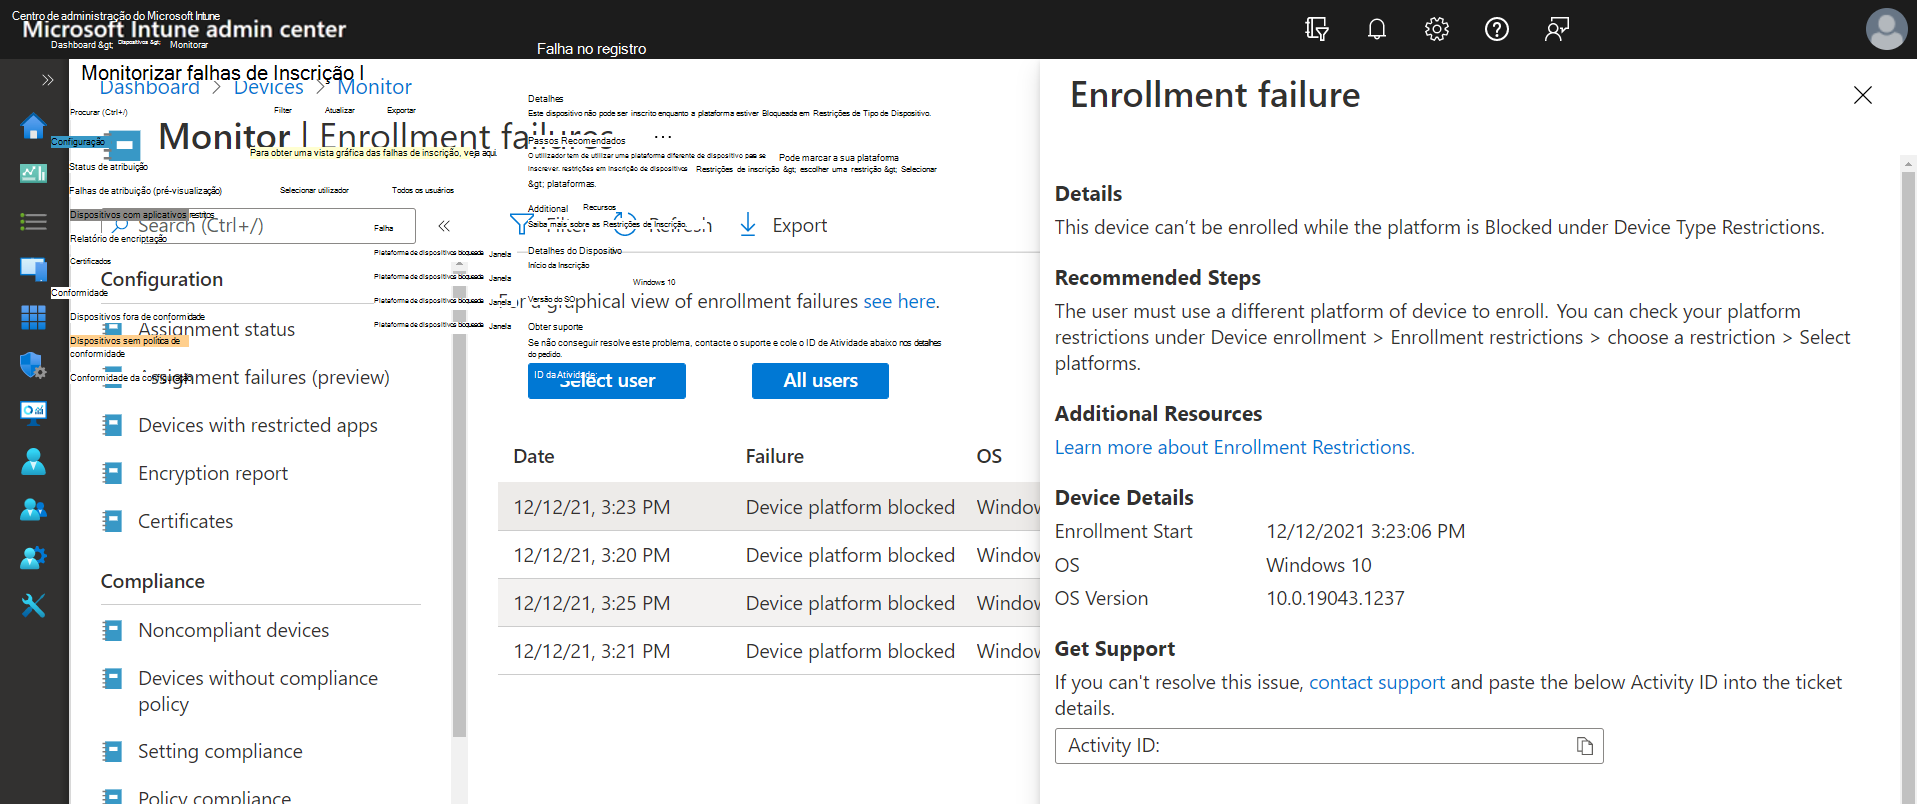1917x804 pixels.
Task: Open the notifications bell icon
Action: pos(1376,29)
